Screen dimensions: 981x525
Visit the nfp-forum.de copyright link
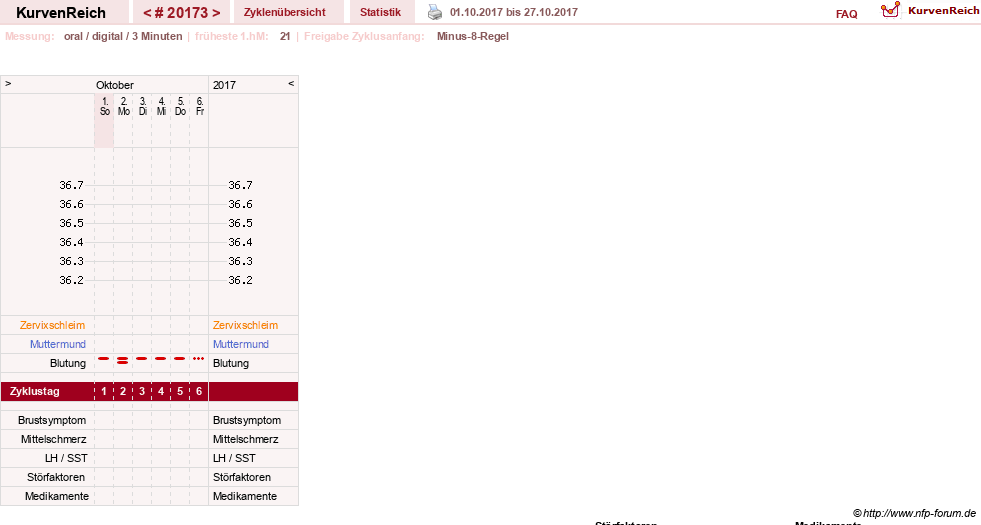pos(914,513)
